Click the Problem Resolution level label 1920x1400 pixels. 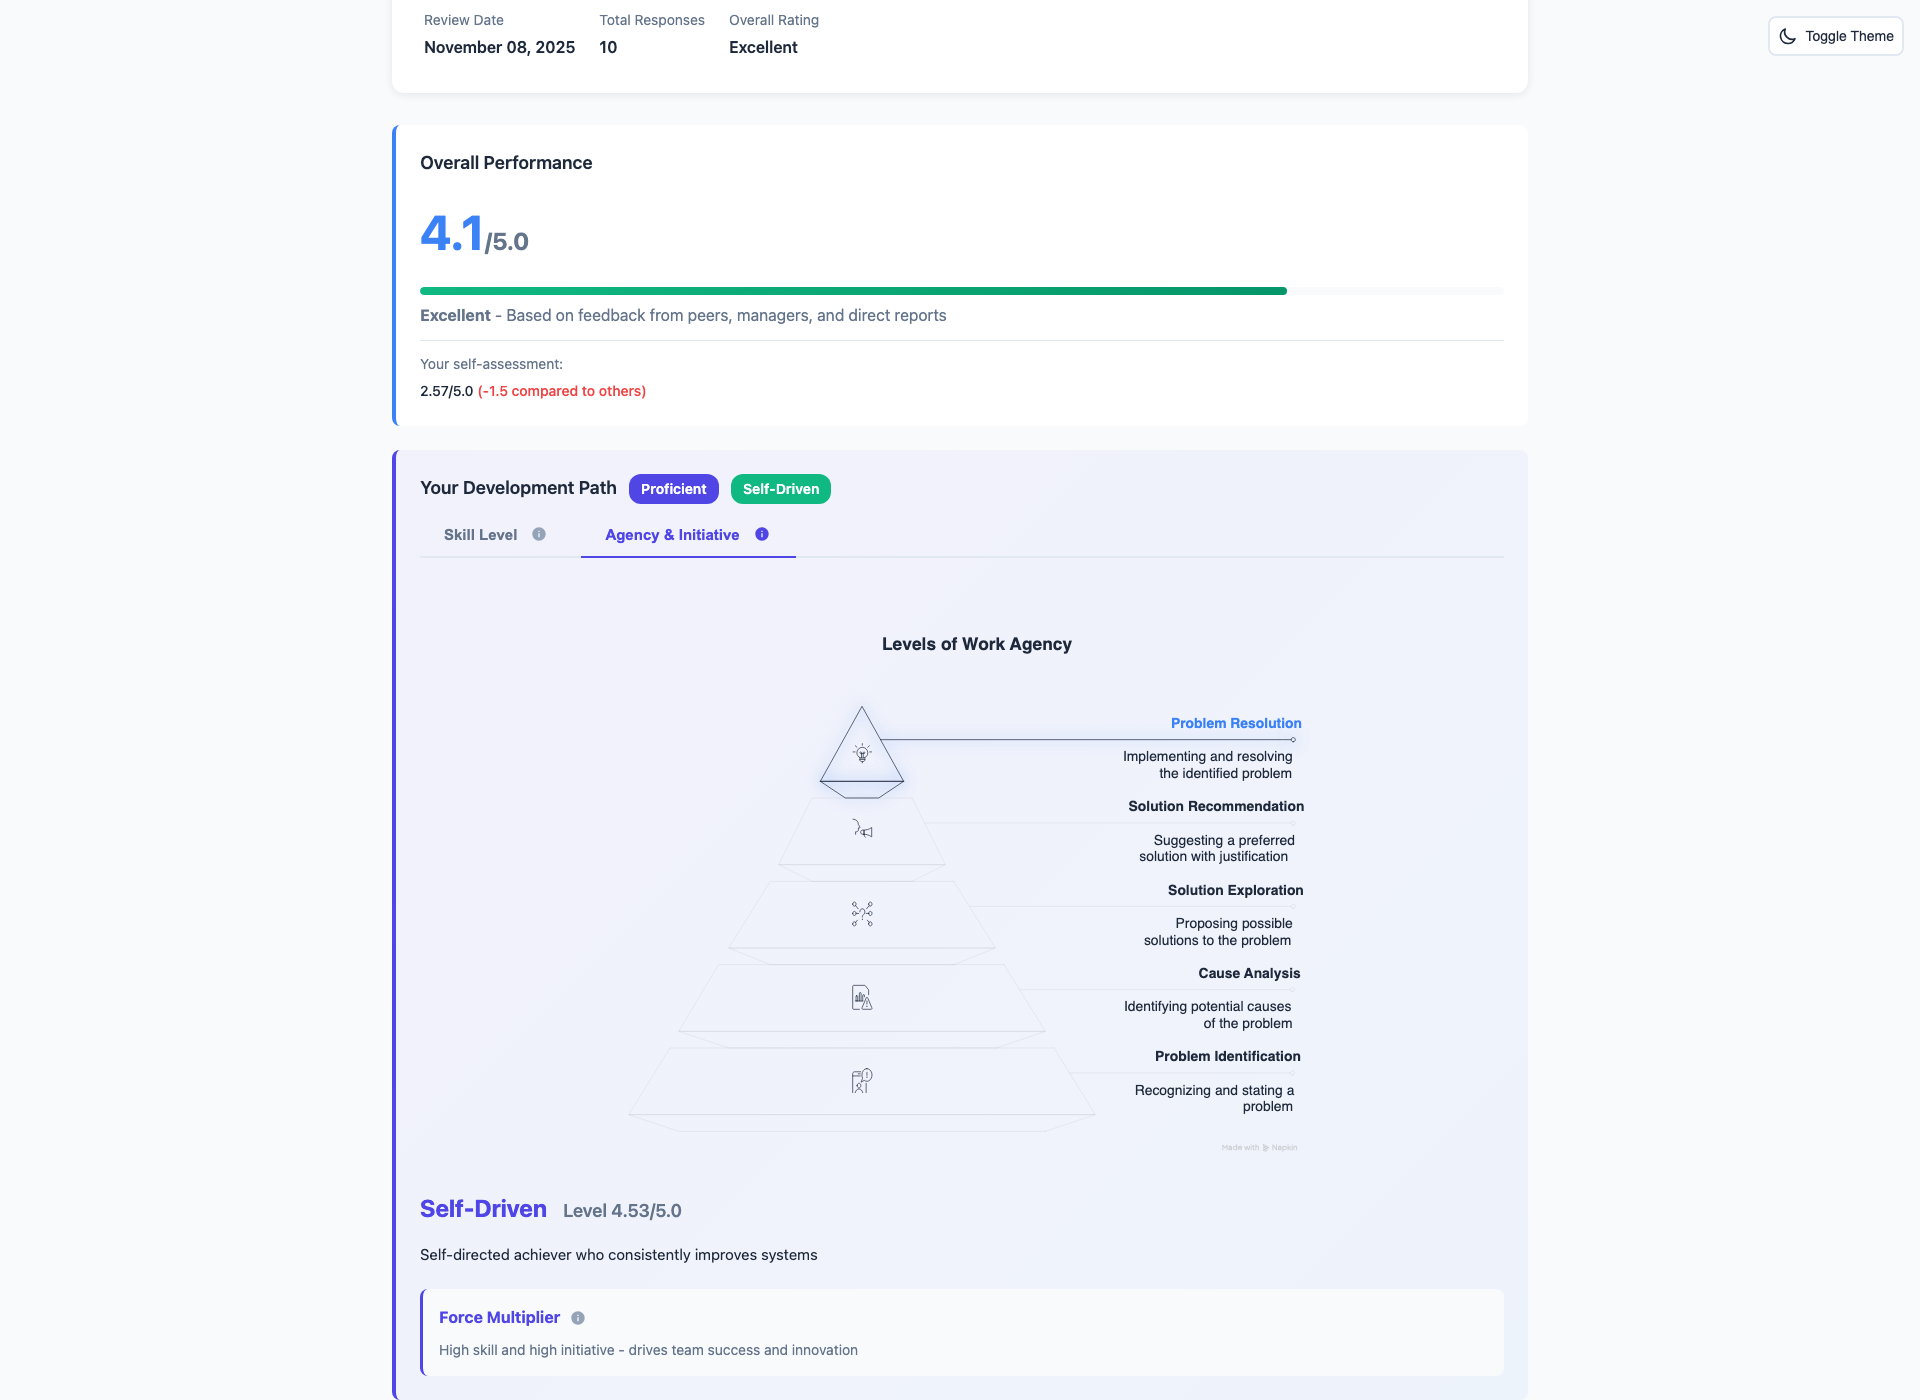coord(1236,723)
